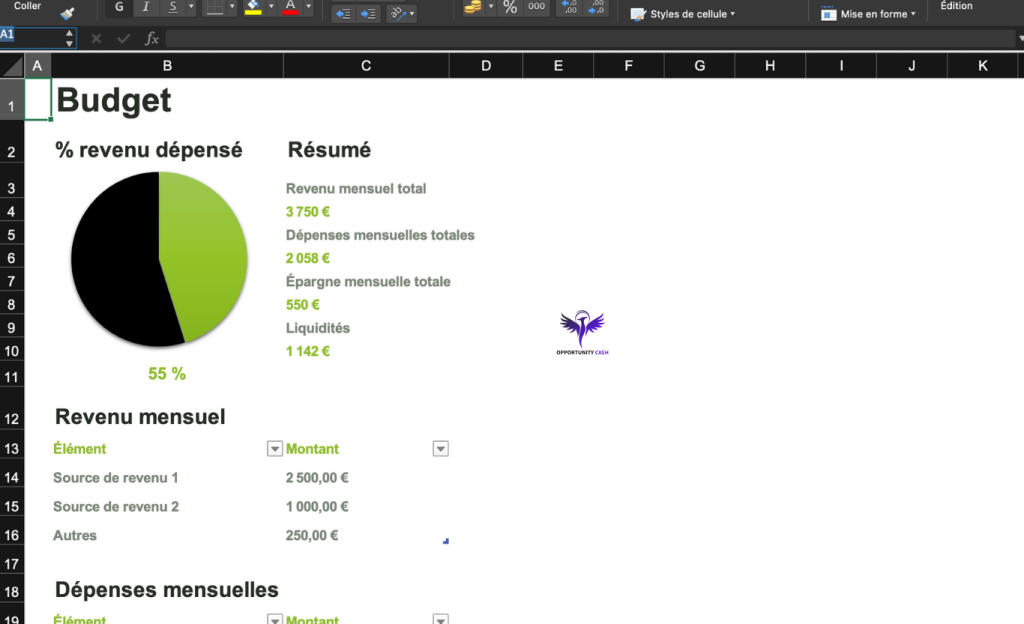Apply accounting currency format coins icon
This screenshot has width=1024, height=624.
point(473,7)
